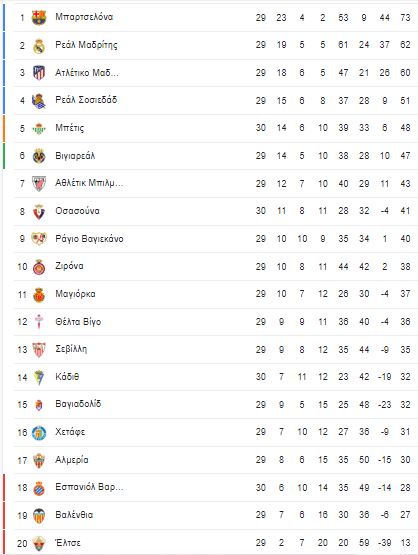Click the Osasuna crest icon
Image resolution: width=418 pixels, height=555 pixels.
[x=39, y=211]
